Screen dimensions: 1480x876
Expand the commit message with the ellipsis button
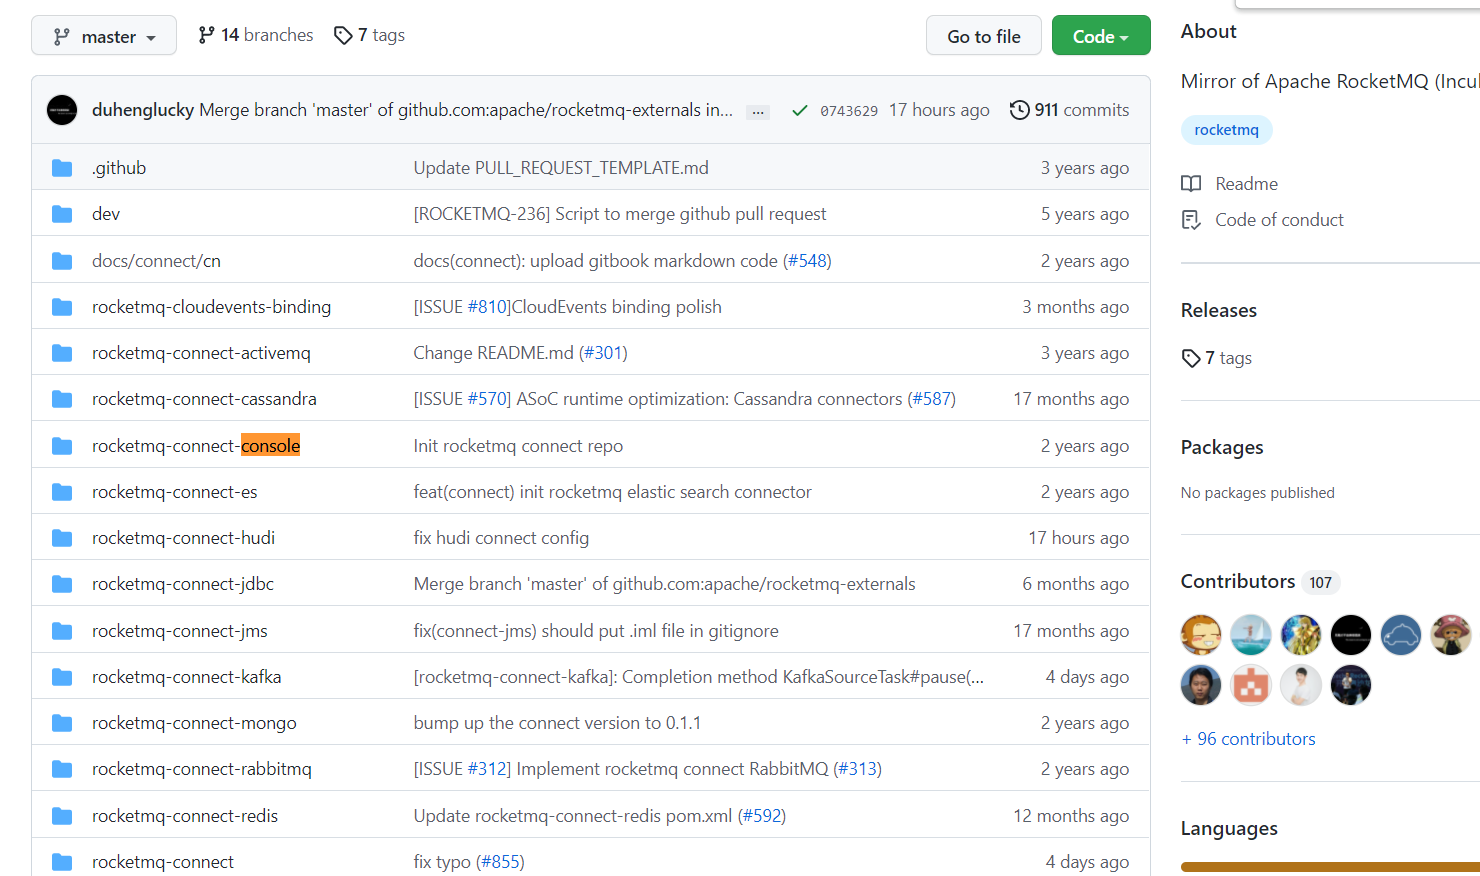point(757,111)
